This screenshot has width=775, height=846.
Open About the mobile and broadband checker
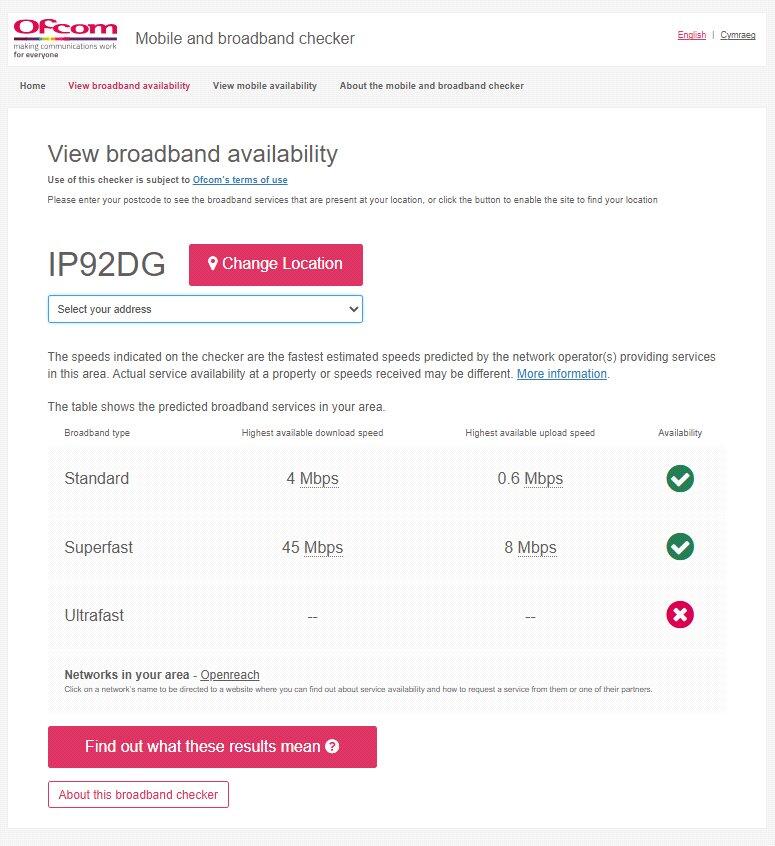pyautogui.click(x=432, y=86)
